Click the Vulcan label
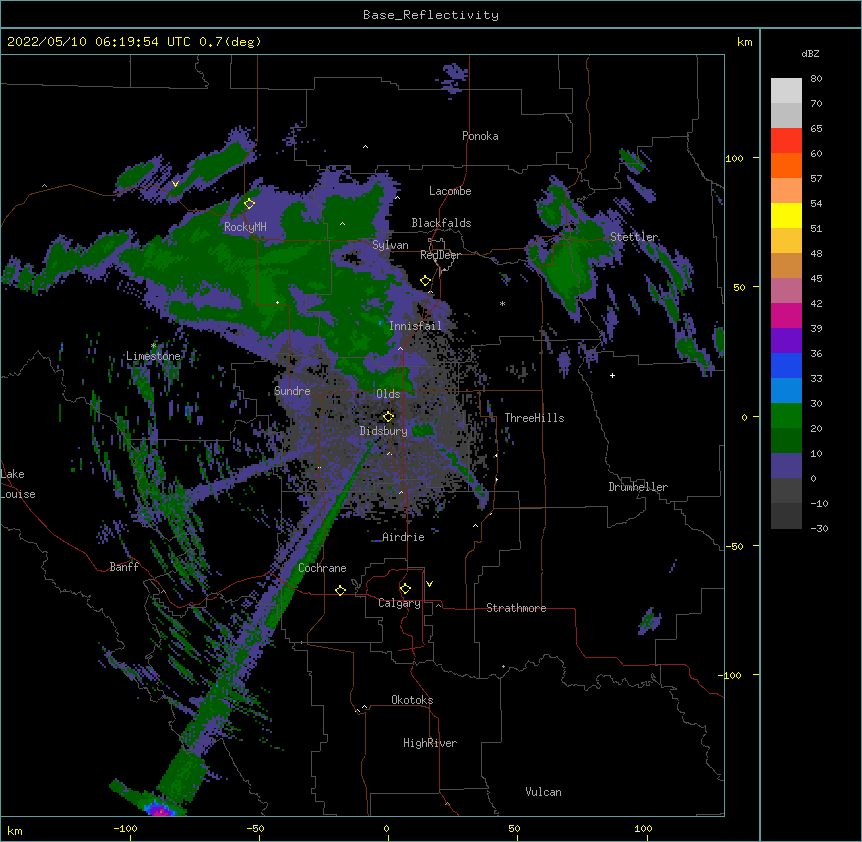Image resolution: width=862 pixels, height=842 pixels. click(543, 792)
